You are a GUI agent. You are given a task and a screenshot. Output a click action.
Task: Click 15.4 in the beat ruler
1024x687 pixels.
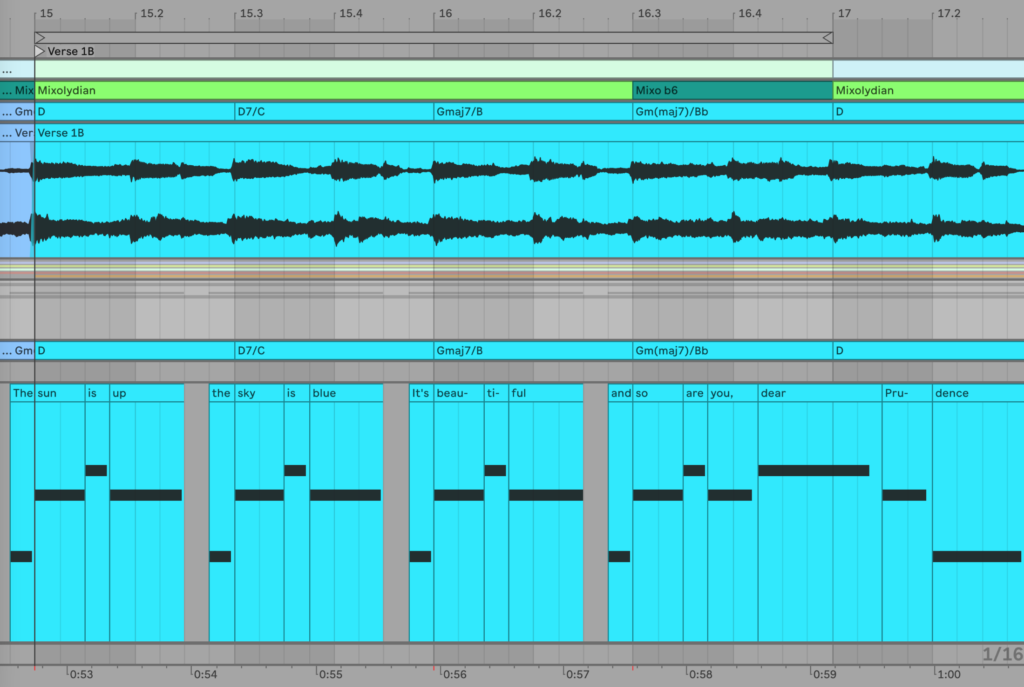tap(351, 13)
